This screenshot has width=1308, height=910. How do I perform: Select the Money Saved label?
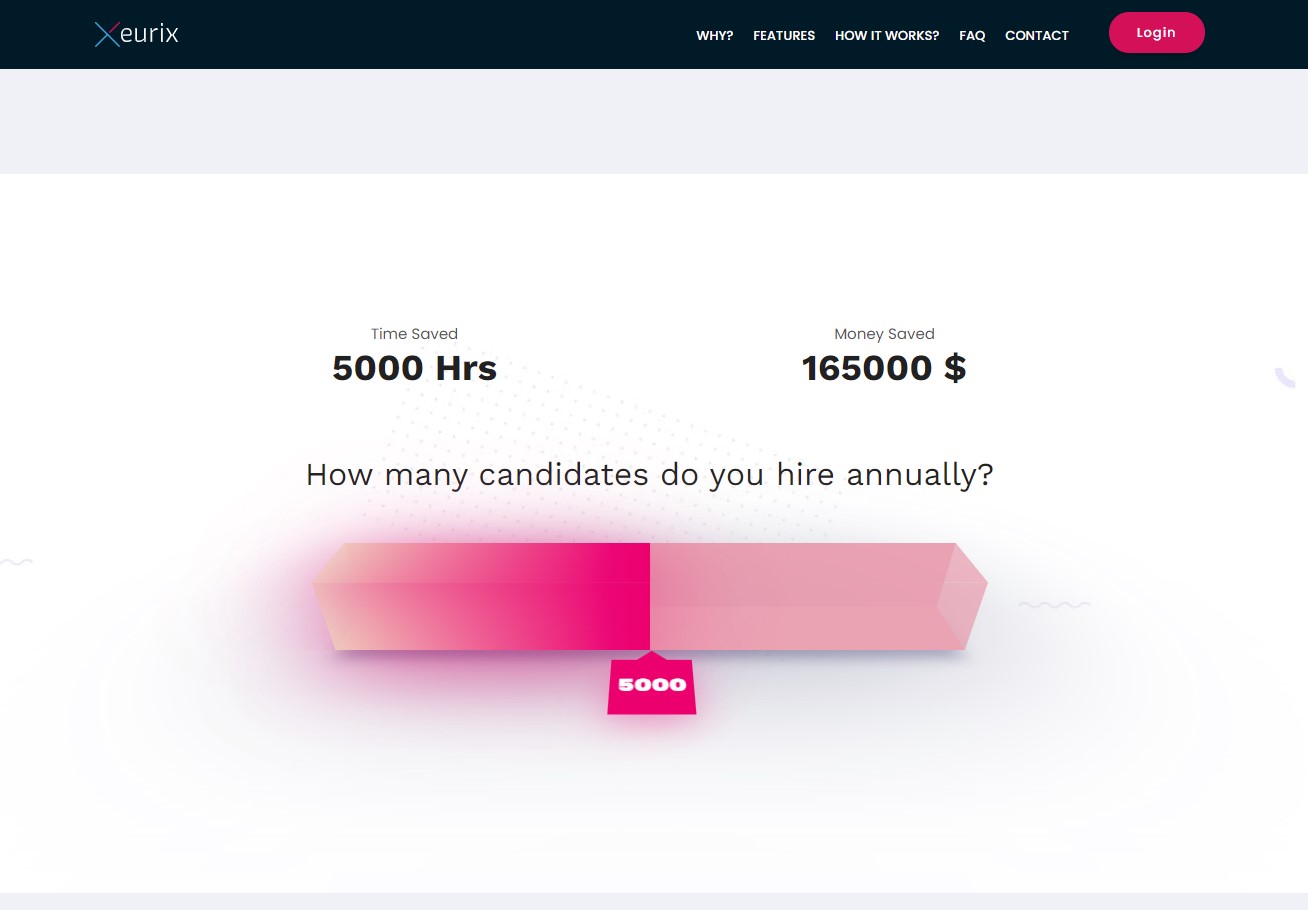click(884, 334)
